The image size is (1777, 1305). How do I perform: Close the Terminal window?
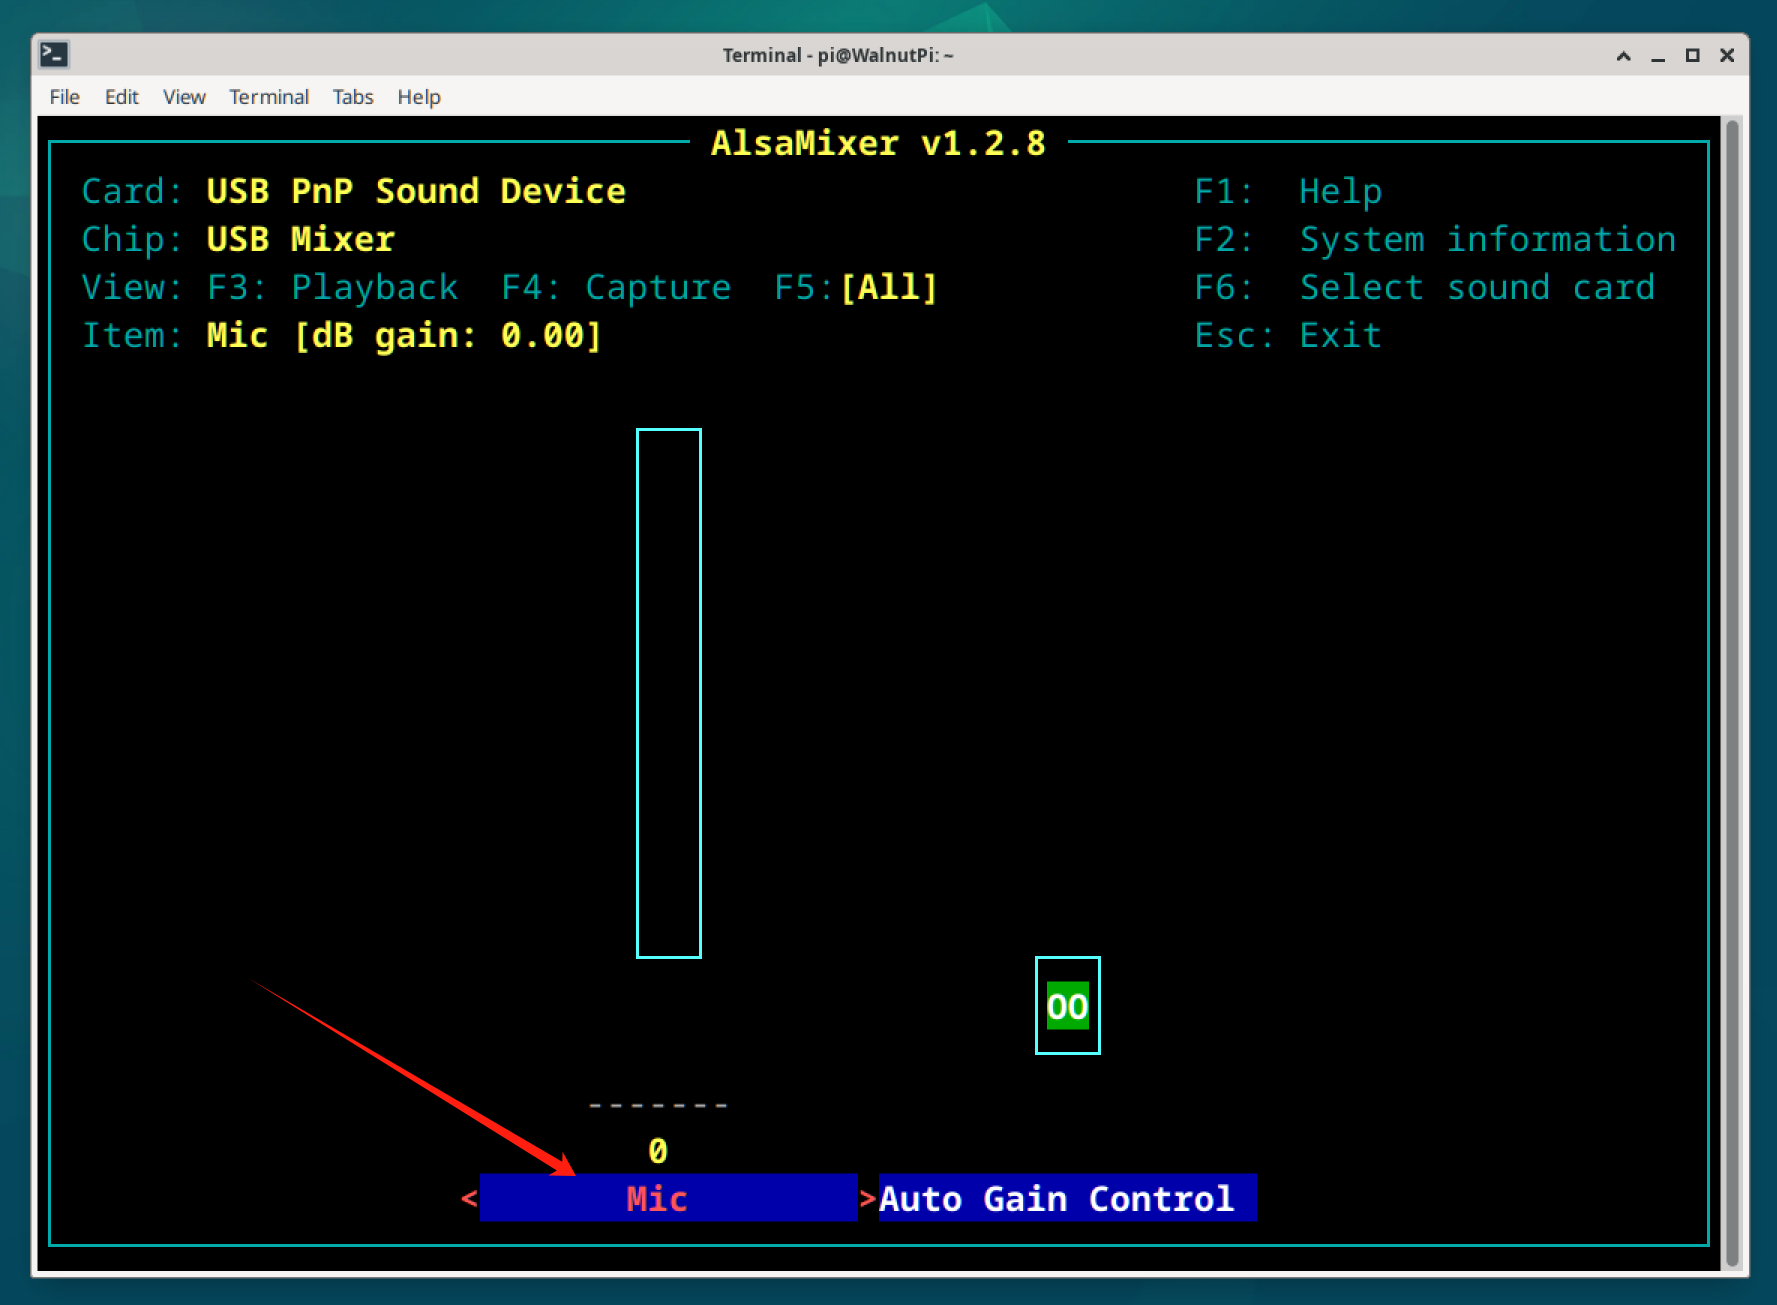1727,56
